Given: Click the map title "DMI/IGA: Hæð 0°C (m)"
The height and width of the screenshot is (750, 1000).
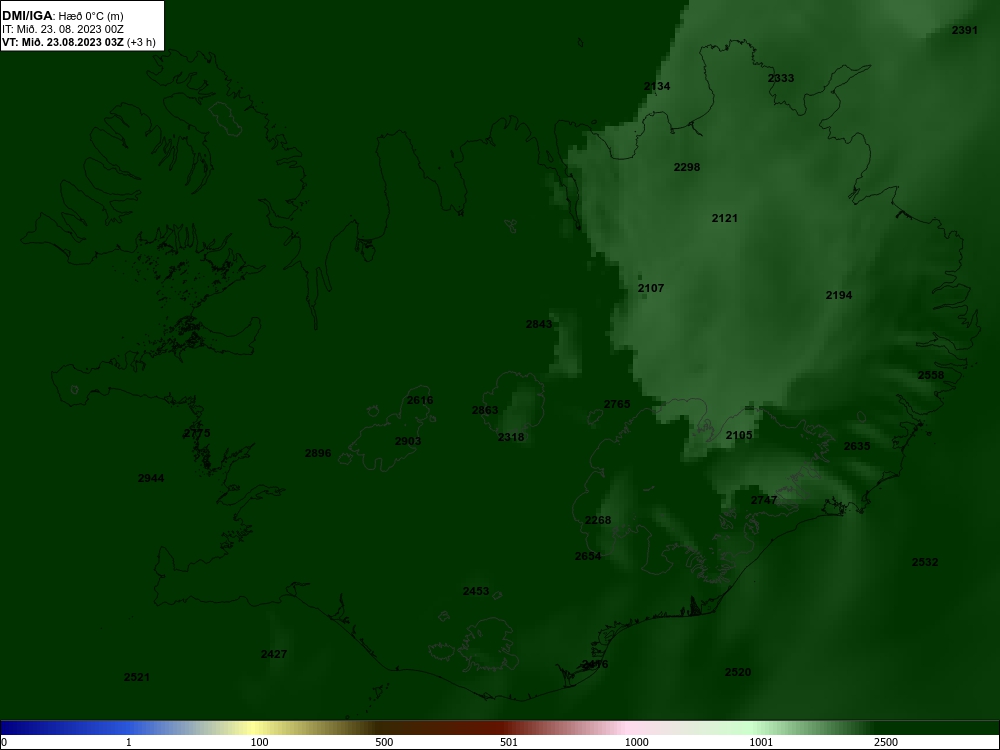Looking at the screenshot, I should (62, 16).
